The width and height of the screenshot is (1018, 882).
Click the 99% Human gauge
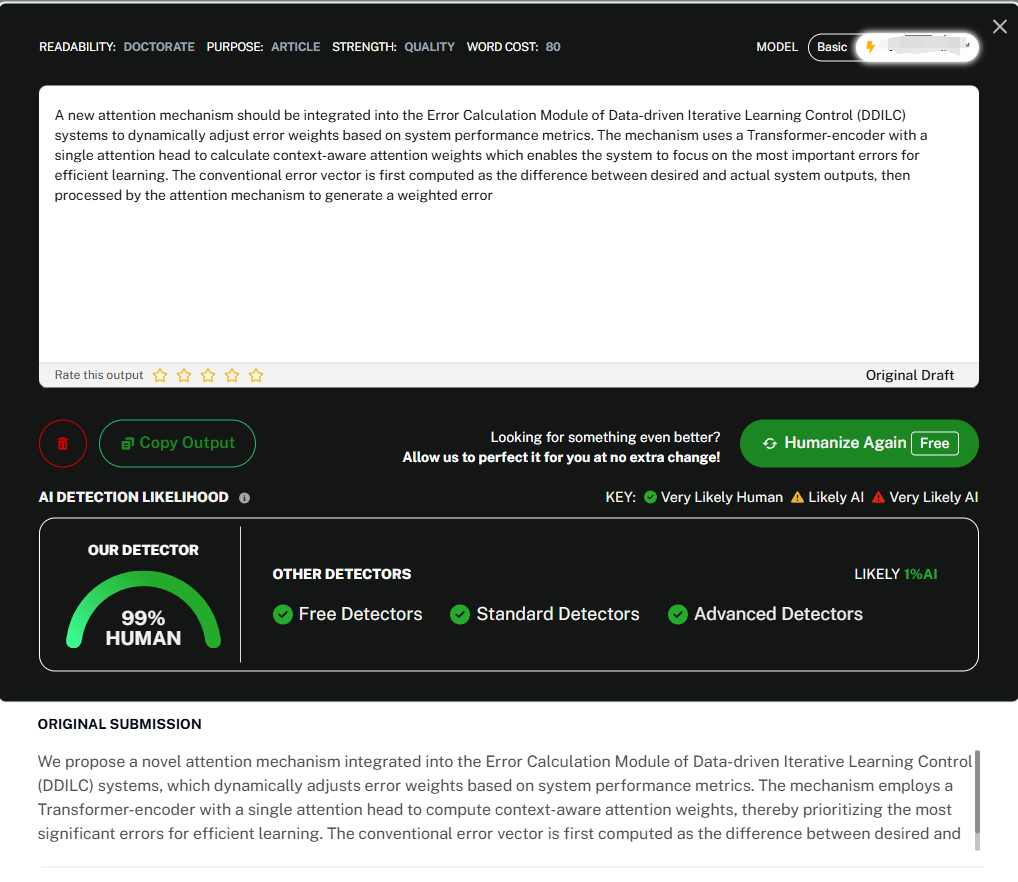point(143,609)
